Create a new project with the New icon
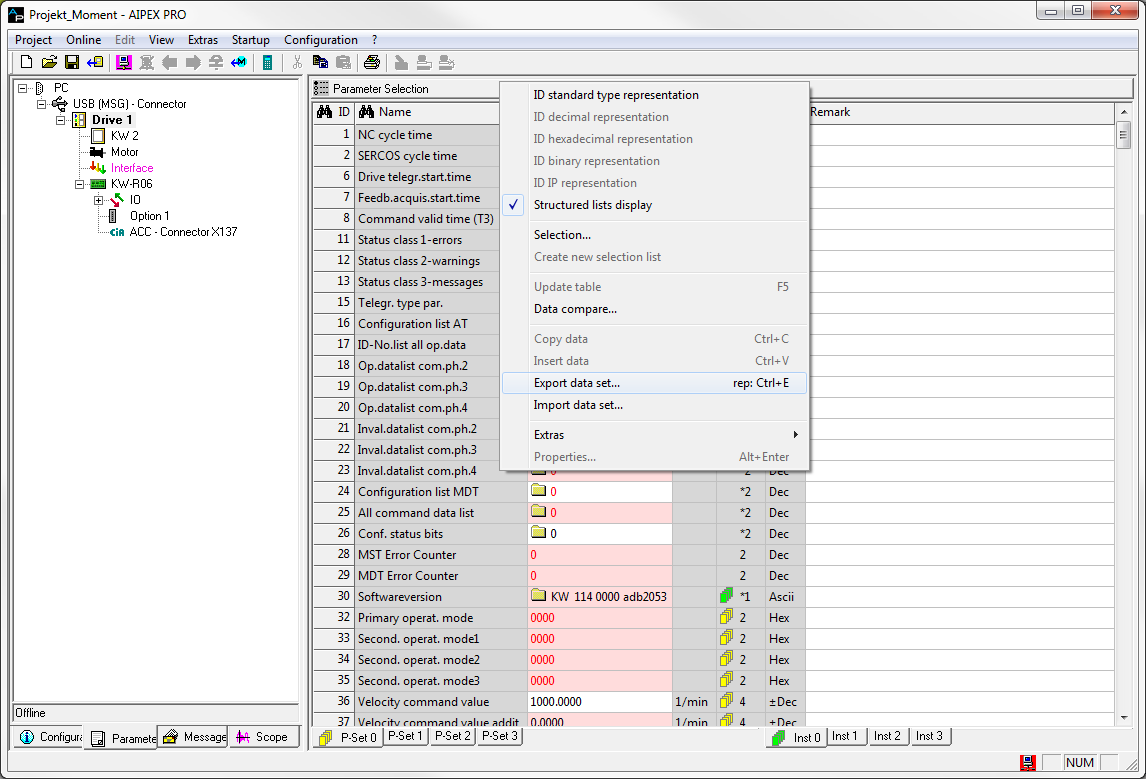 pos(25,62)
